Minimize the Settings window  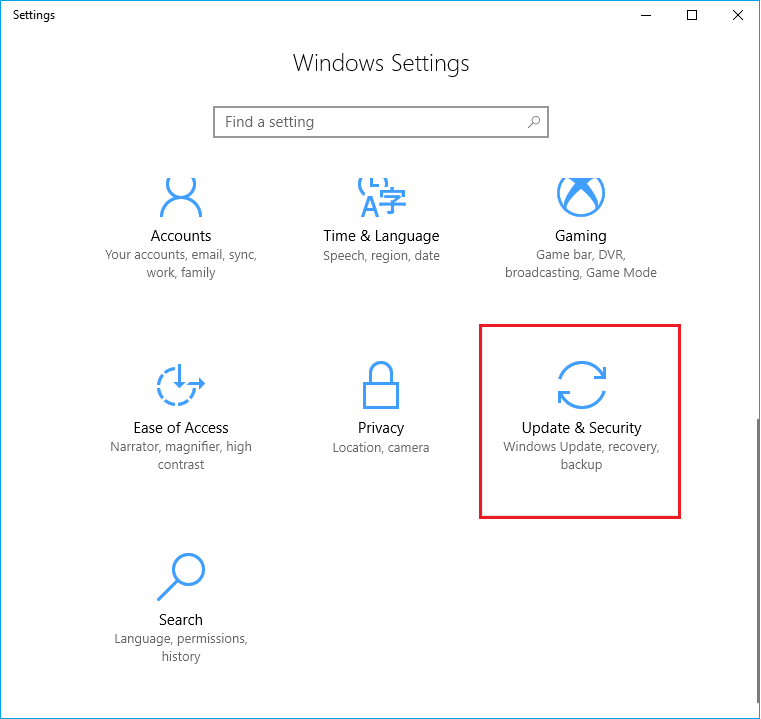646,15
